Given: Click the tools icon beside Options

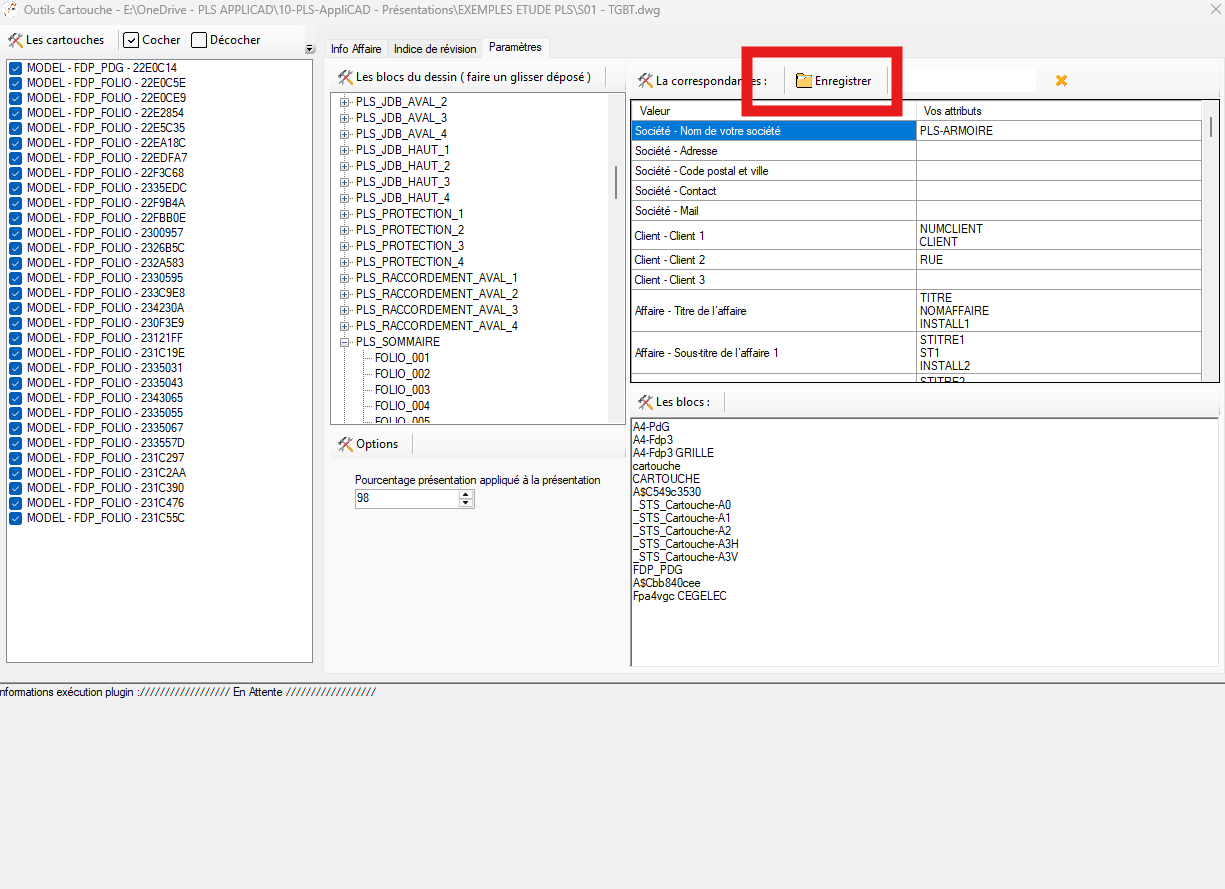Looking at the screenshot, I should (345, 444).
